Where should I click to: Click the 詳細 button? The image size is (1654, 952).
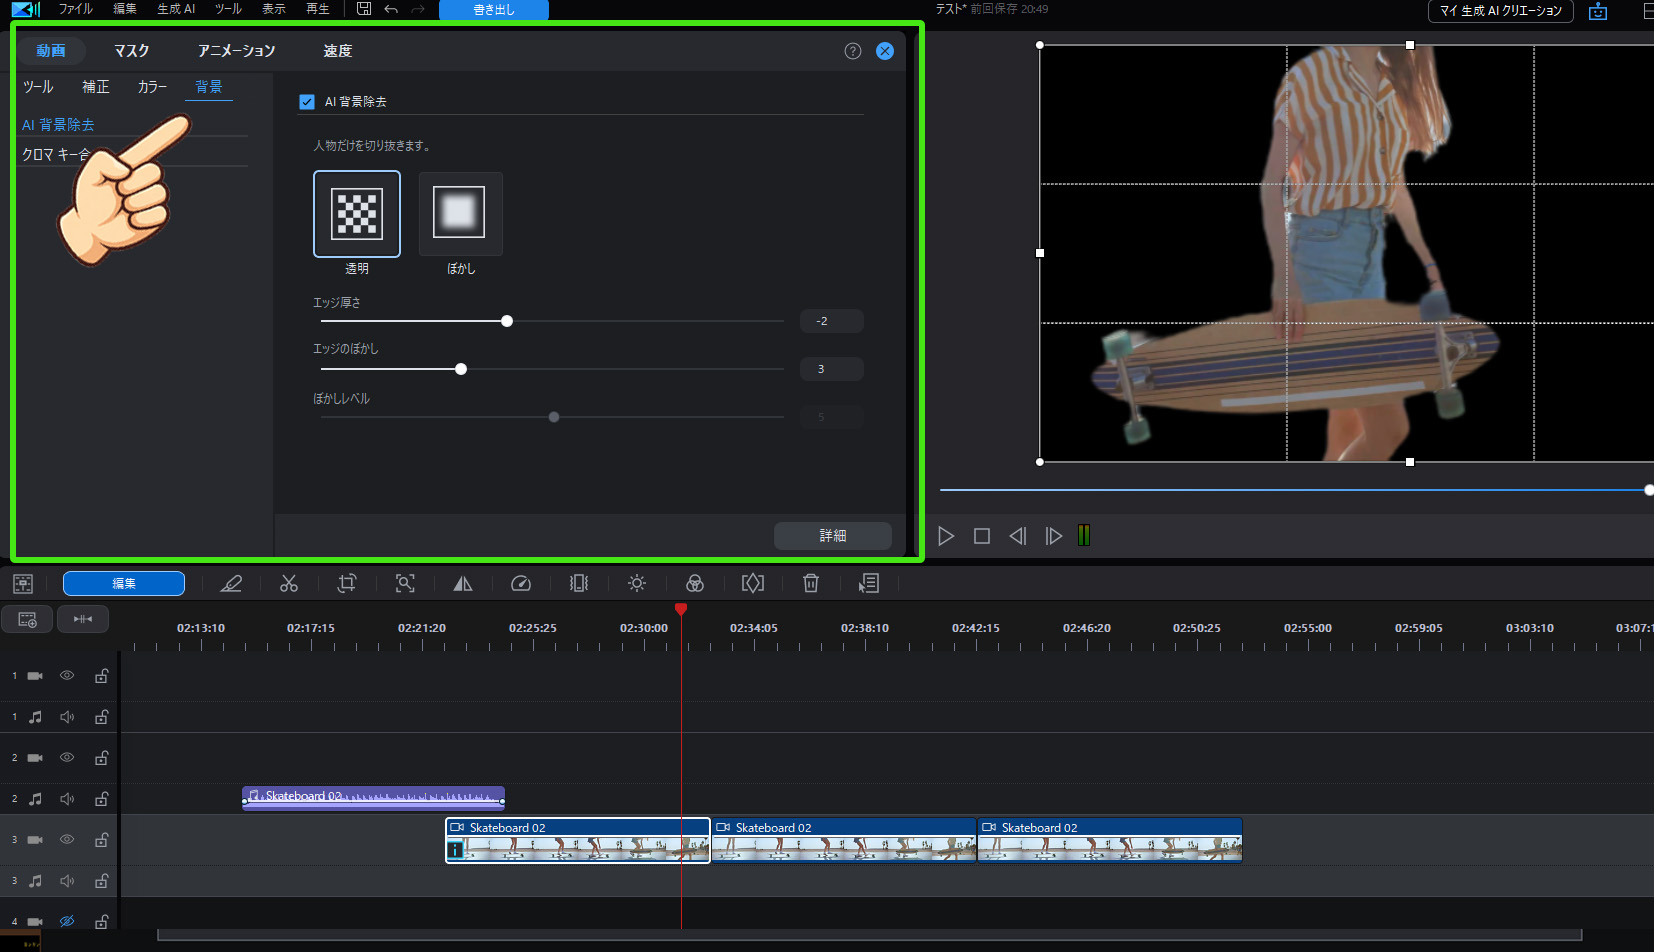pos(832,536)
